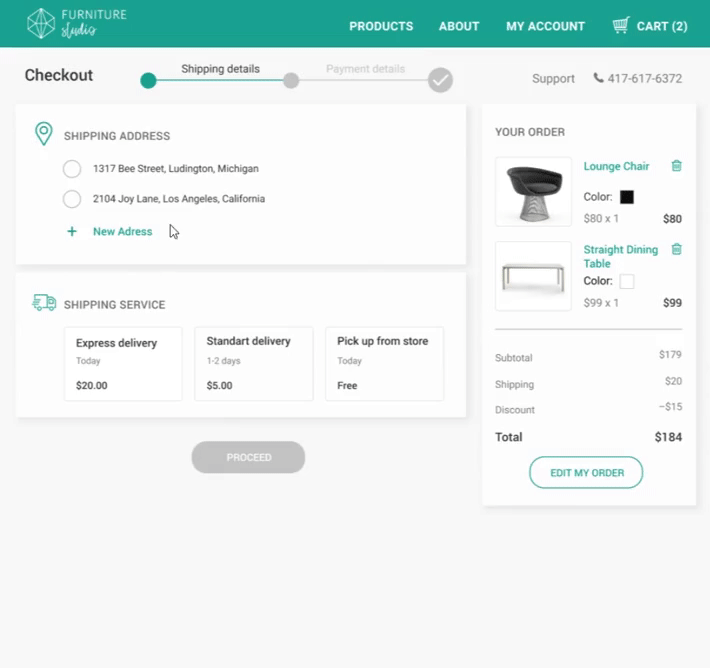710x668 pixels.
Task: Open the About page
Action: (x=459, y=26)
